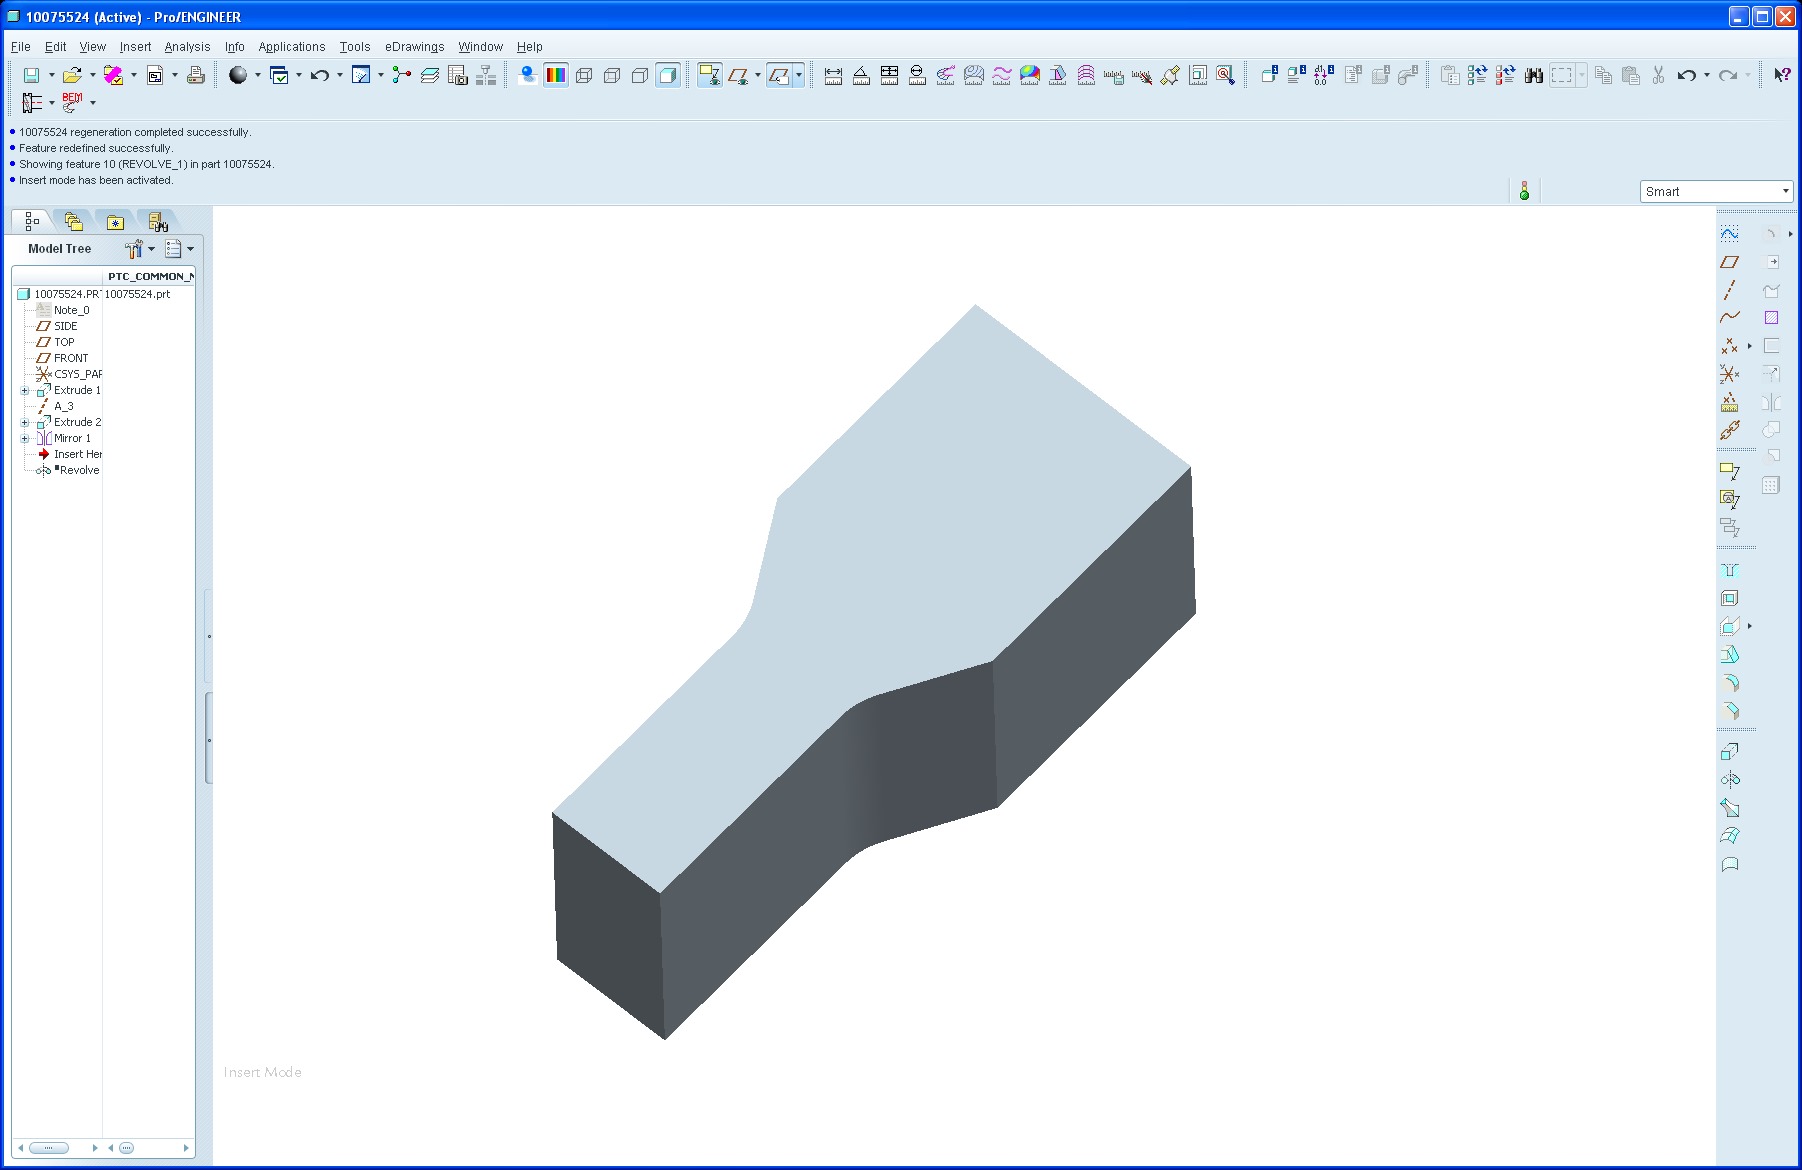Select Revolve feature in model tree
The height and width of the screenshot is (1170, 1802).
pyautogui.click(x=69, y=470)
